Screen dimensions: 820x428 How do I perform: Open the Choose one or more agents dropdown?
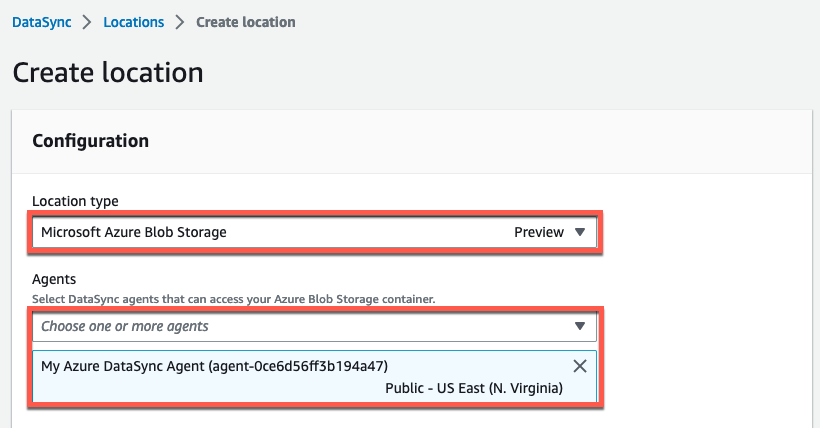coord(314,326)
